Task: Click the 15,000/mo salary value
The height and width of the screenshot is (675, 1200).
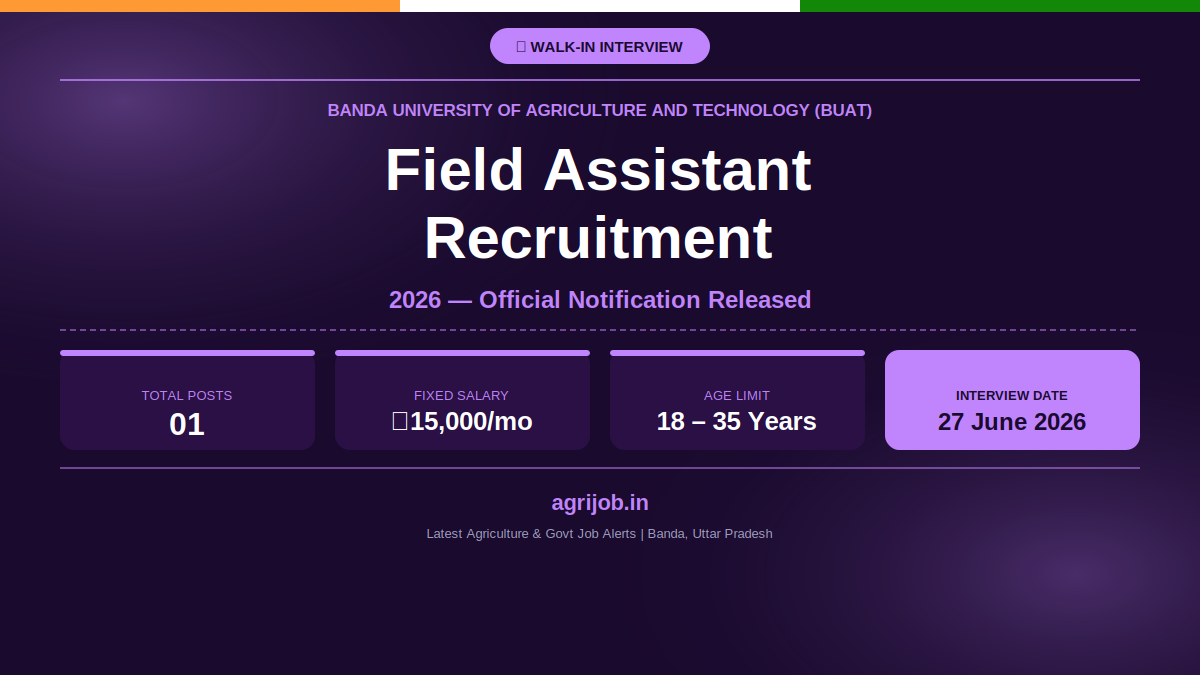Action: click(x=462, y=421)
